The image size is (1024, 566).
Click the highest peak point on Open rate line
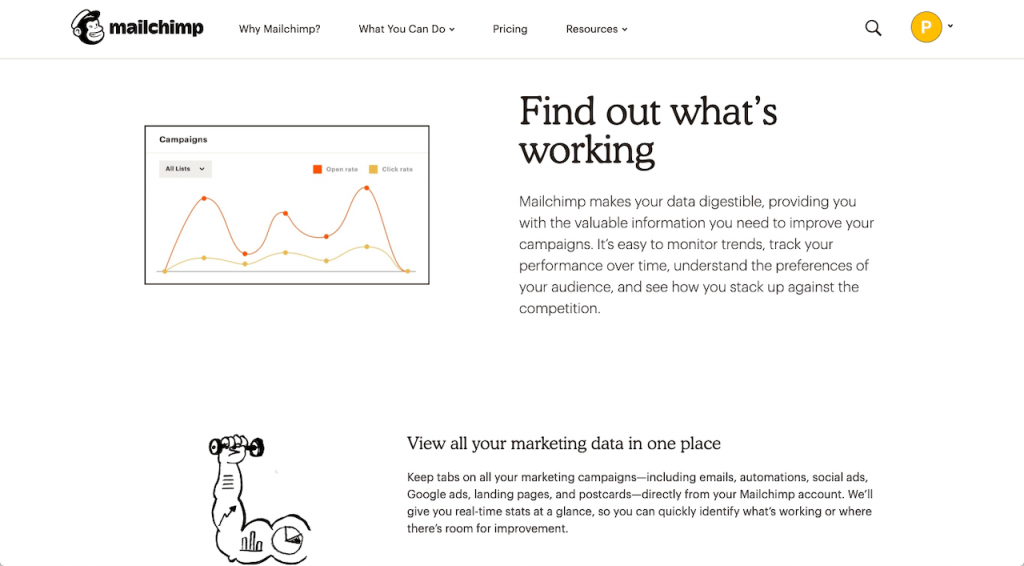[367, 188]
